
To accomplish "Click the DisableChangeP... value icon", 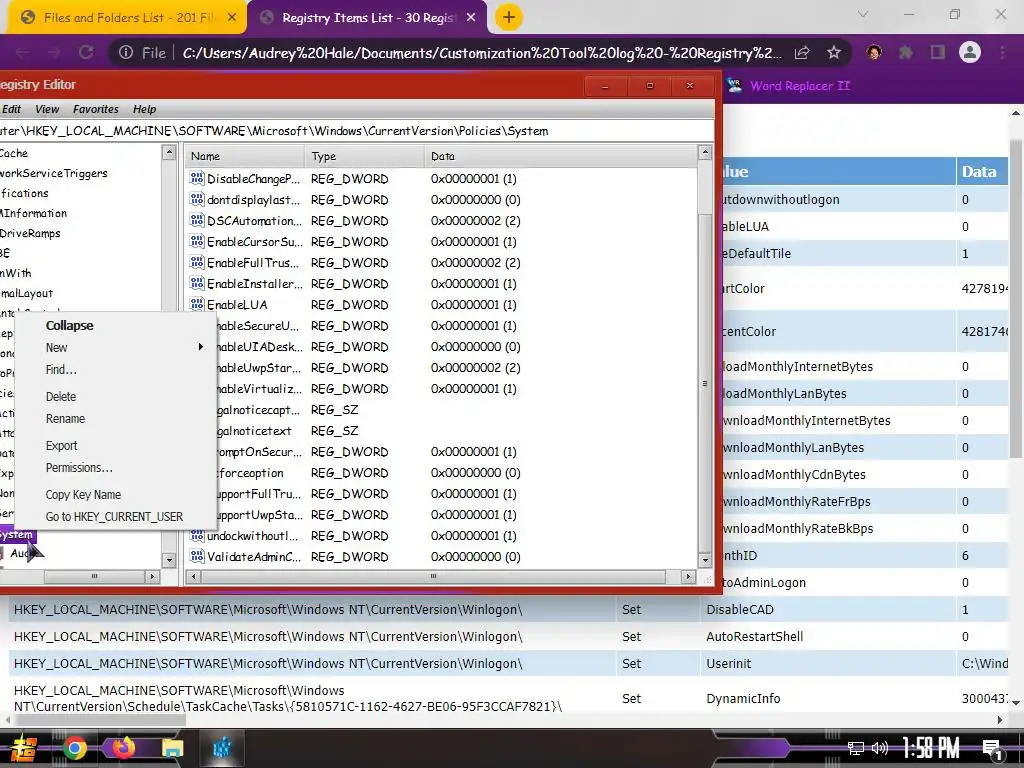I will 197,178.
